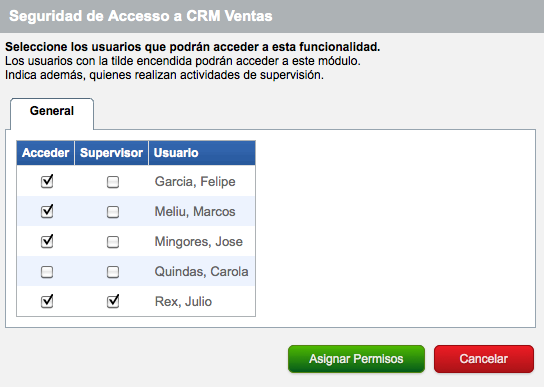
Task: Click the Usuario column header
Action: pos(202,153)
